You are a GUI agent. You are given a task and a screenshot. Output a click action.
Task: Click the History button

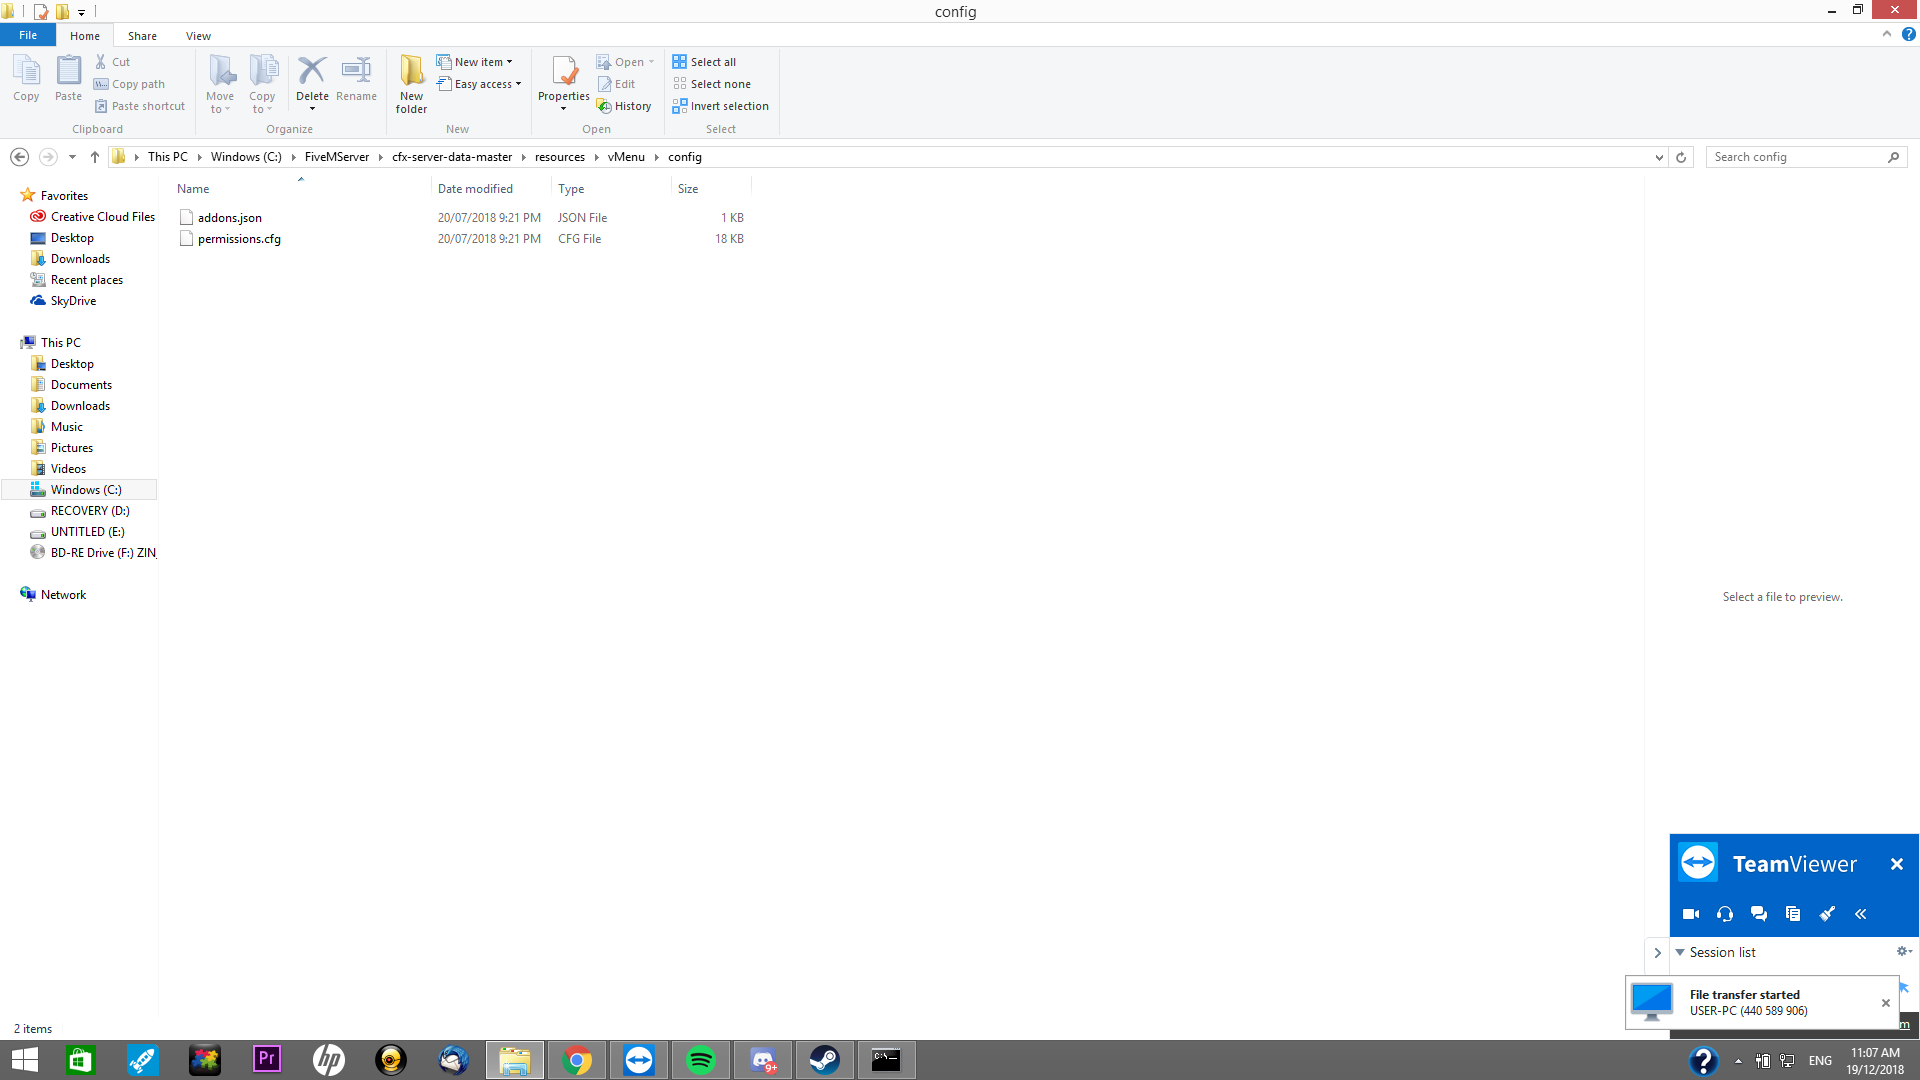[x=624, y=106]
